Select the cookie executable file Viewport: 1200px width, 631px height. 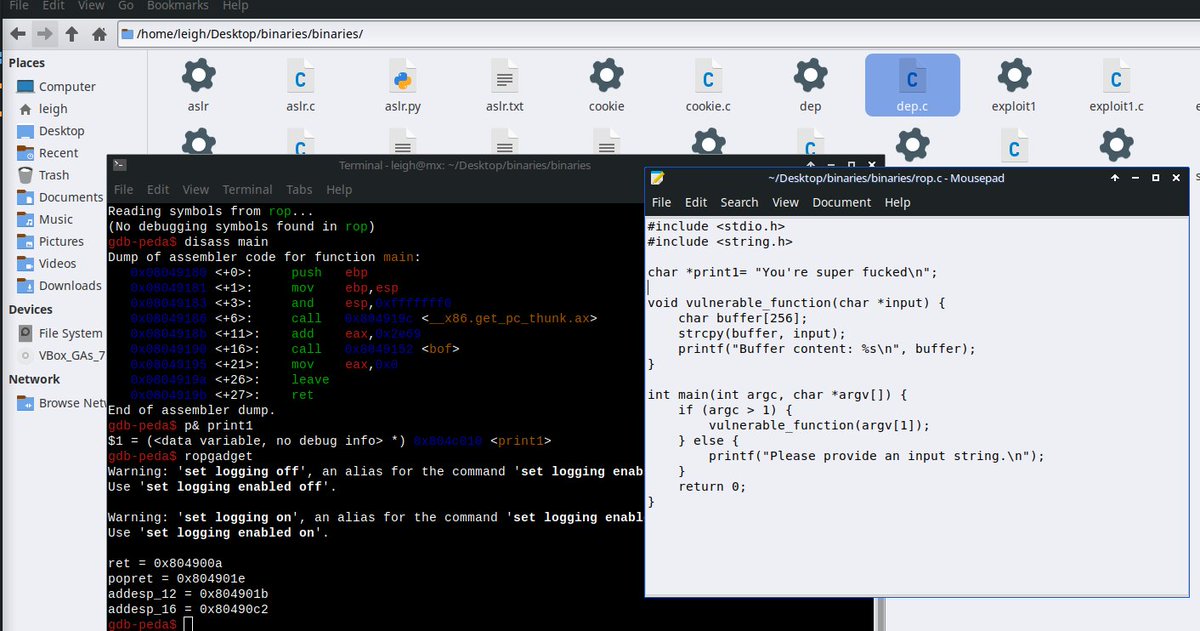(606, 85)
